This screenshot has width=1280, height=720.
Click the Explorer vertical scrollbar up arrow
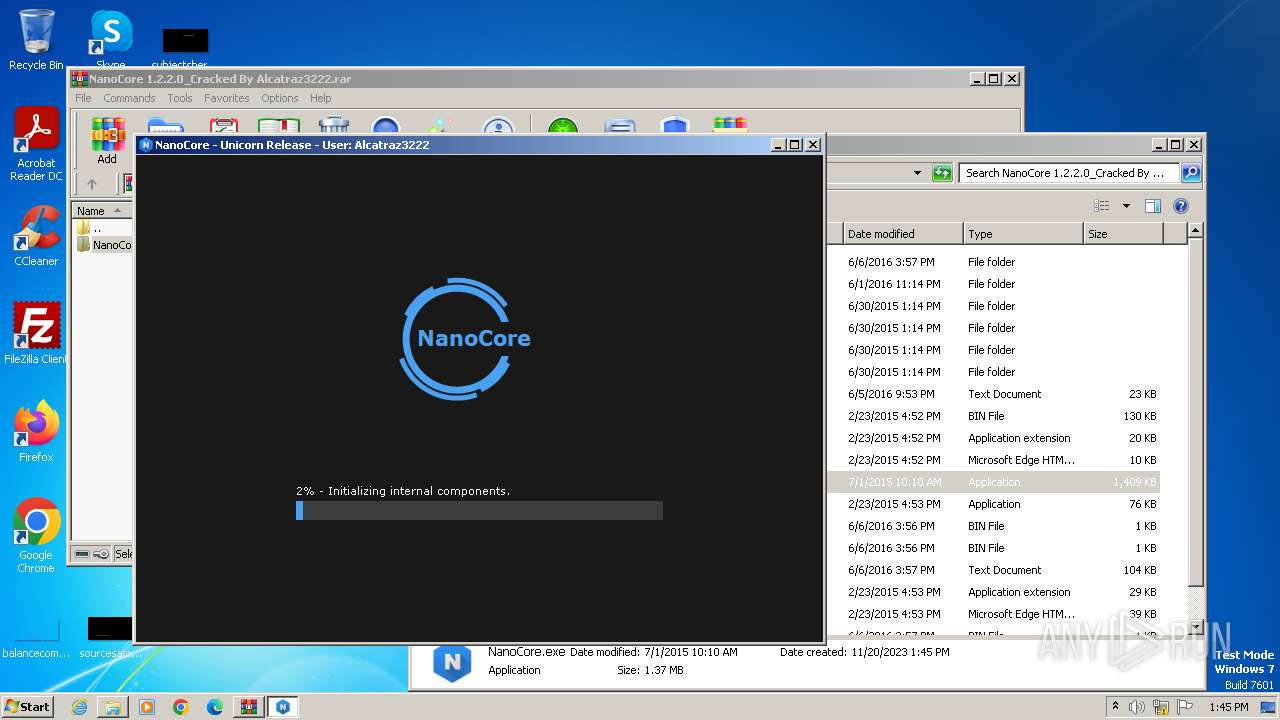point(1195,232)
